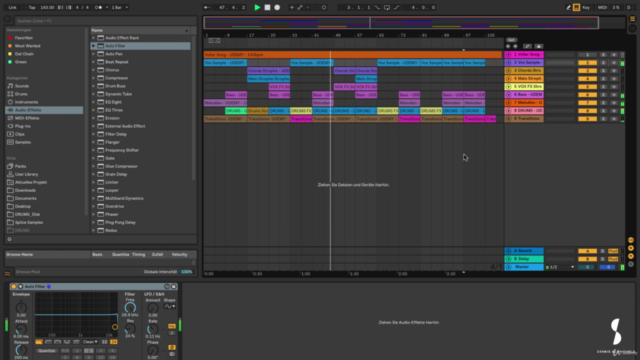This screenshot has height=360, width=640.
Task: Click the Tap tempo button
Action: click(x=32, y=7)
